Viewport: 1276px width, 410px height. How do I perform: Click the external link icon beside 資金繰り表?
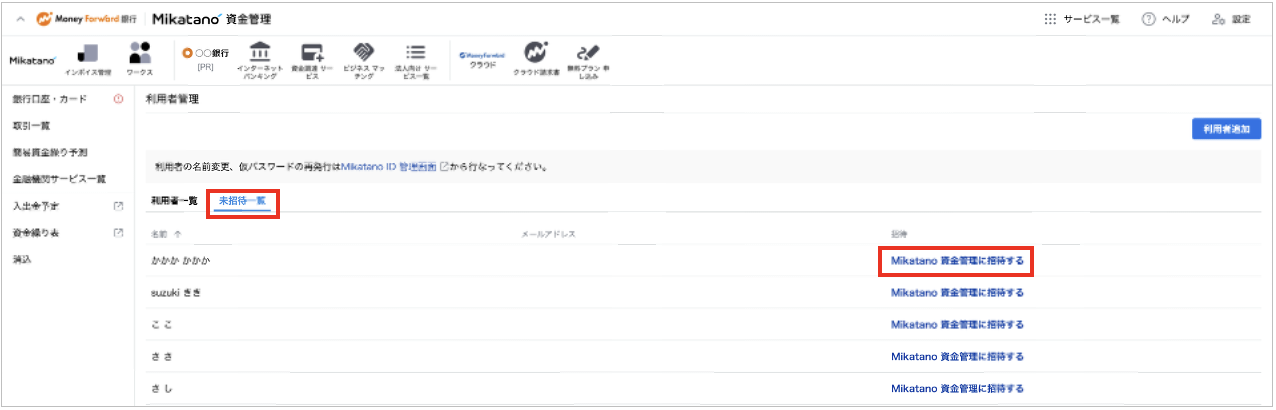(118, 233)
